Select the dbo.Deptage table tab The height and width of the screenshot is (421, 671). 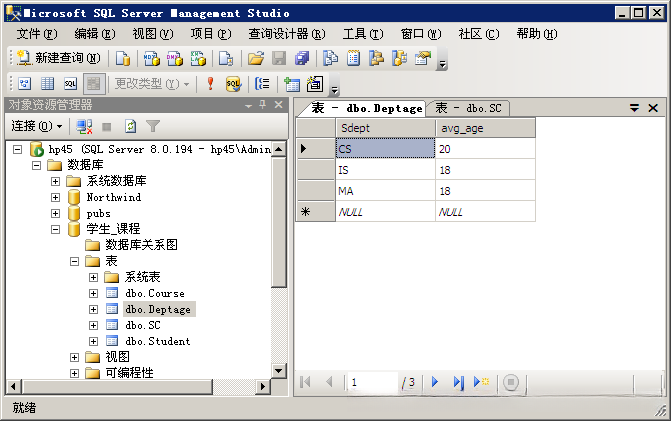[x=367, y=108]
